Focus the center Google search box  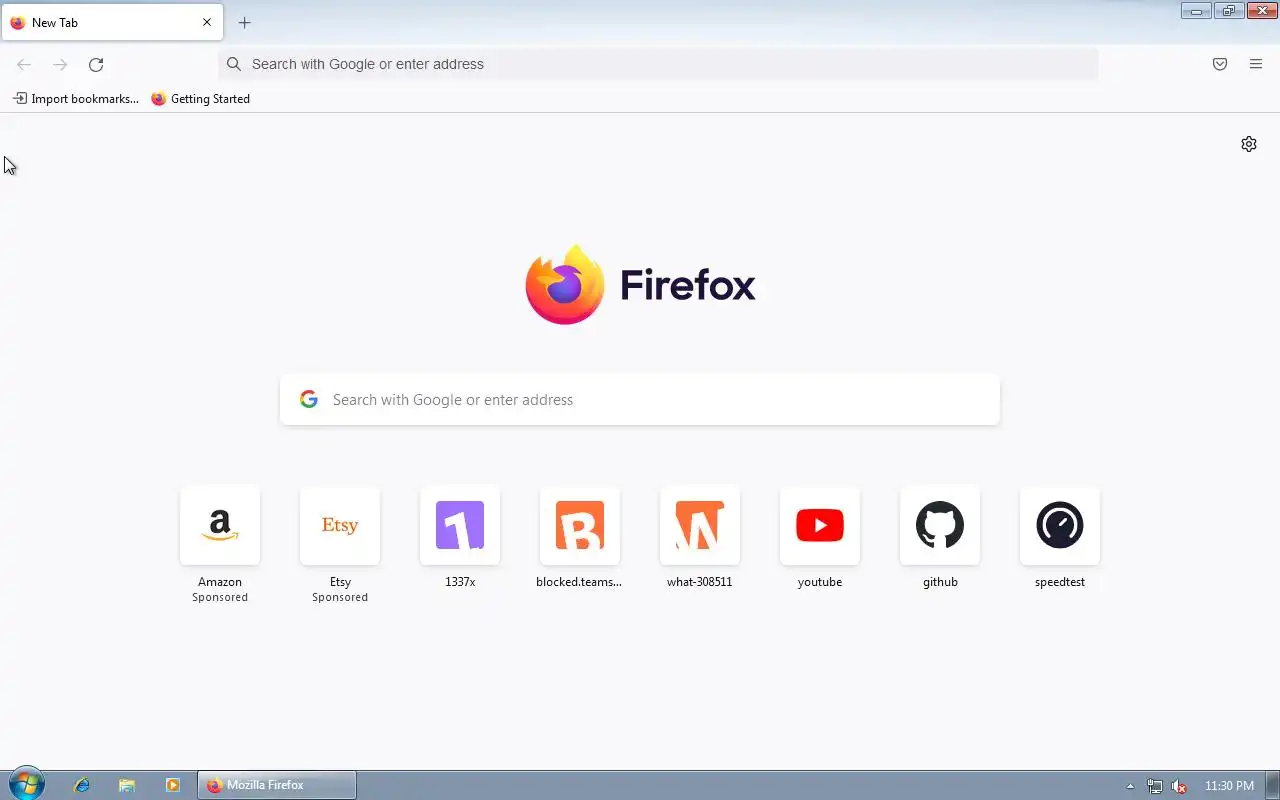click(x=640, y=400)
